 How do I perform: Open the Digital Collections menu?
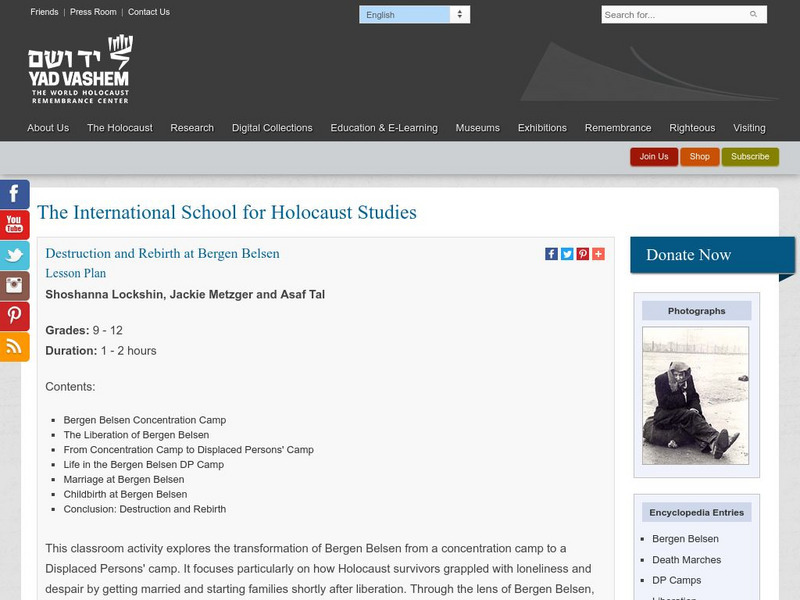272,128
